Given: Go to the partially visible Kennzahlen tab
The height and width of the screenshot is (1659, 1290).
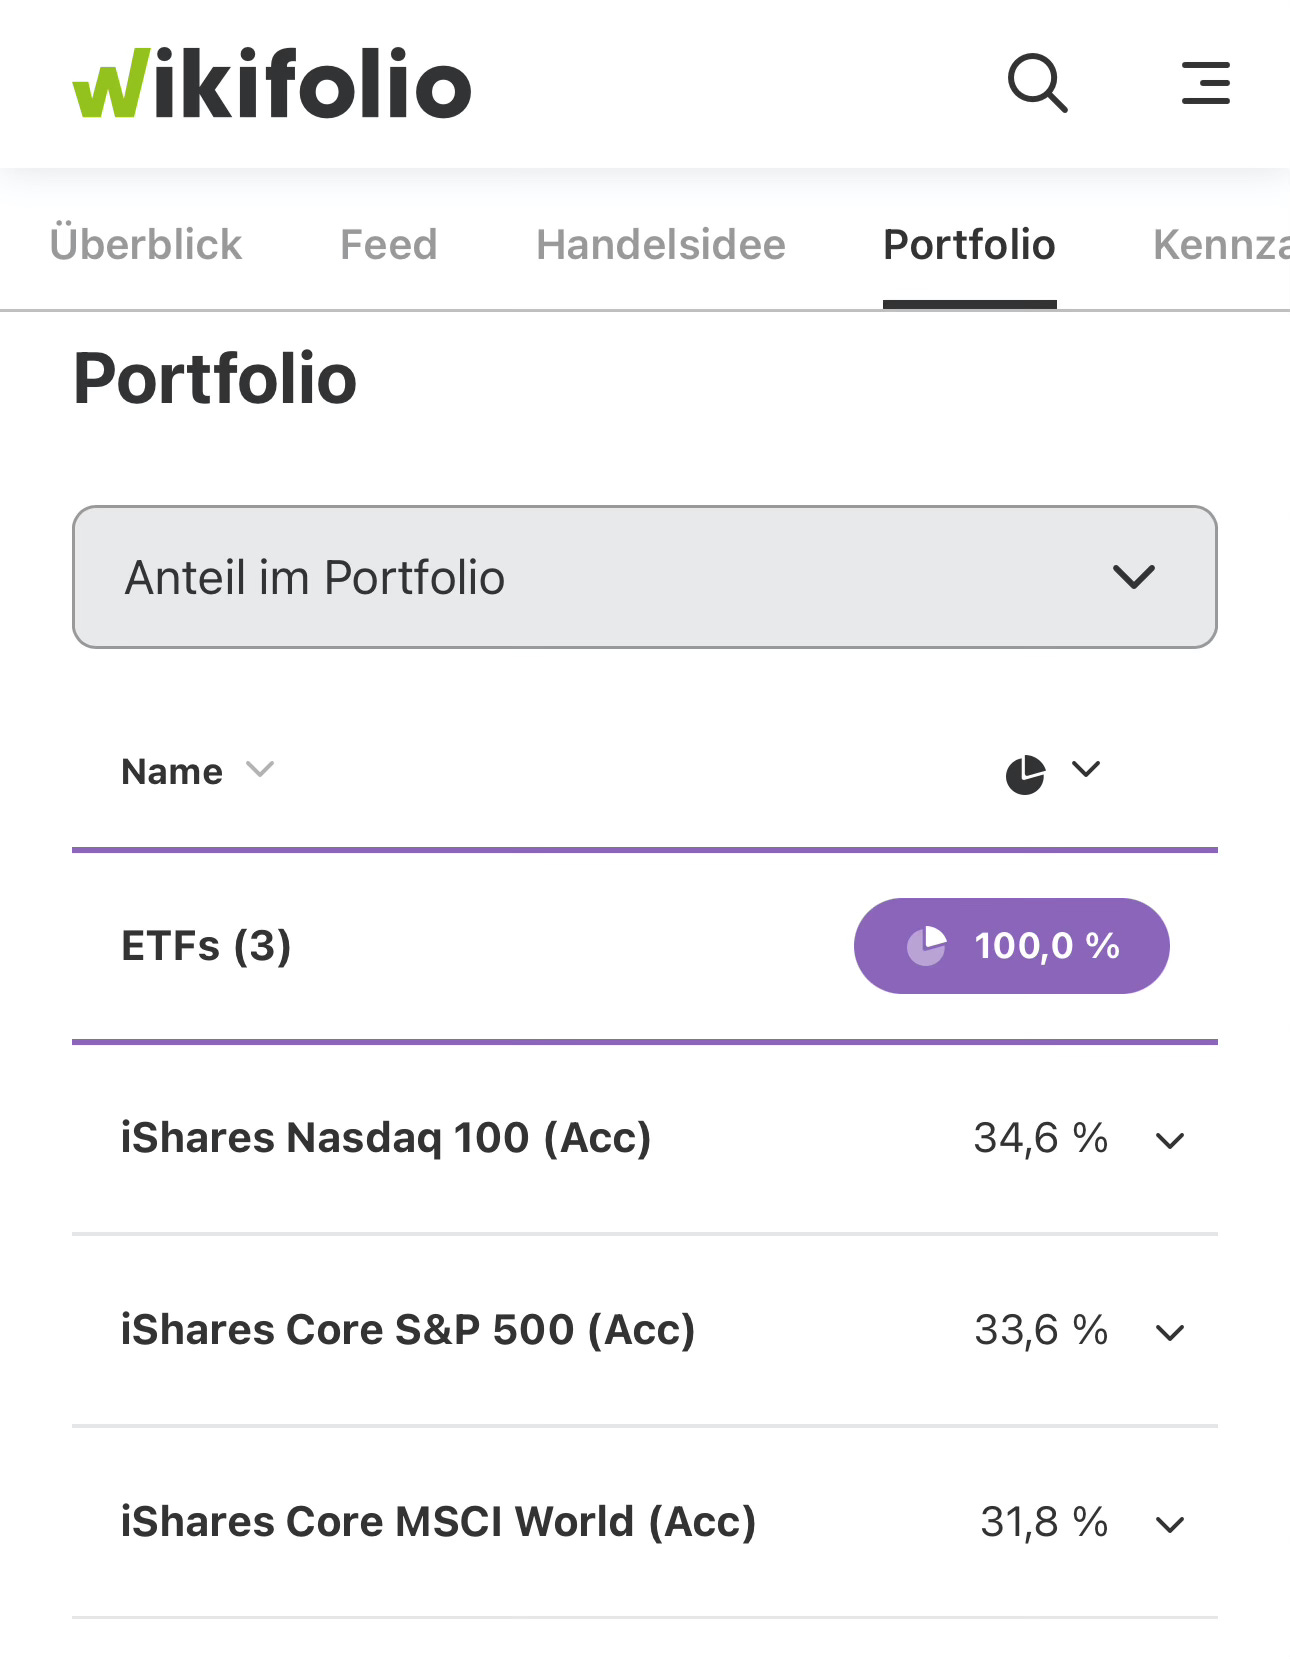Looking at the screenshot, I should (x=1220, y=245).
